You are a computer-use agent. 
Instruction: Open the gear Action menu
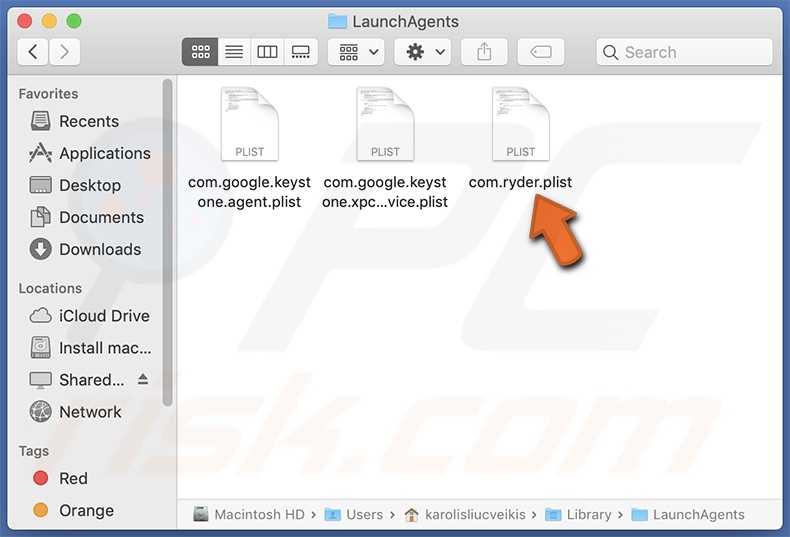(x=423, y=52)
